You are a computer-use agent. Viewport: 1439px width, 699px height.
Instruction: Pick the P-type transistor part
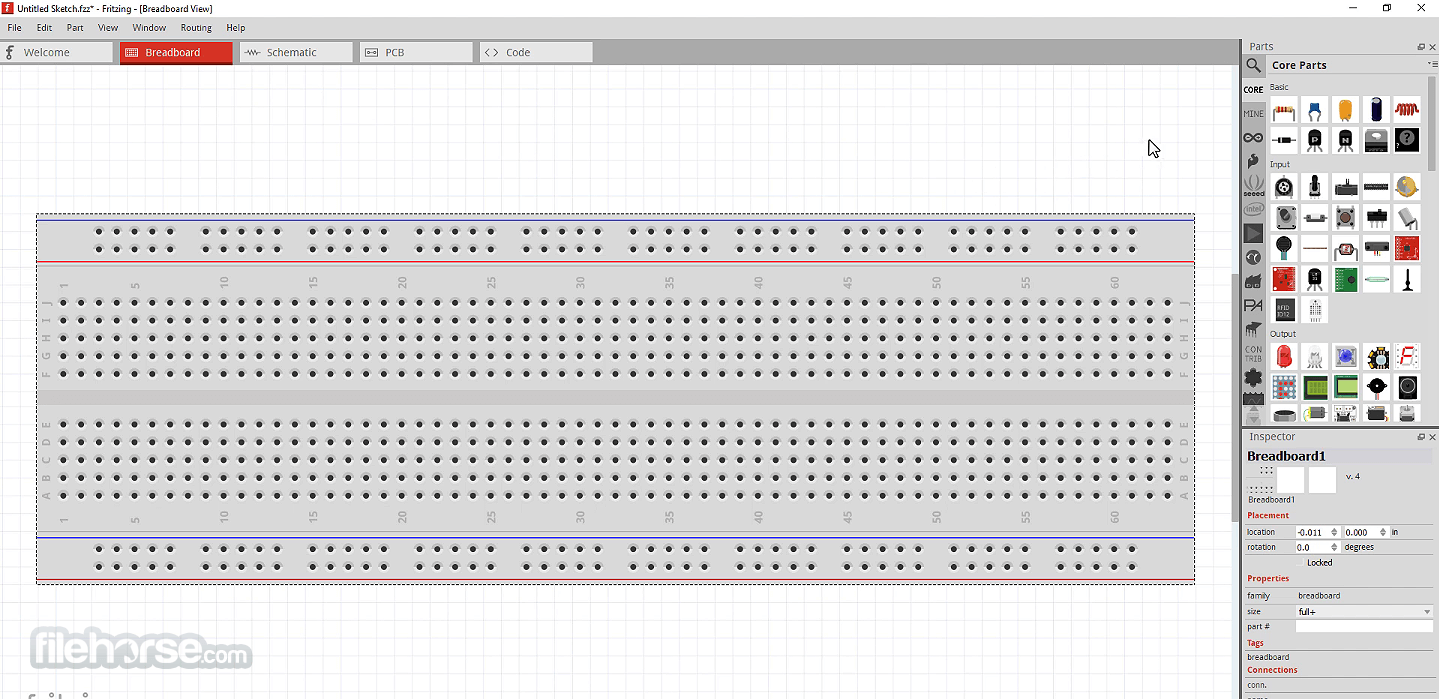click(x=1315, y=140)
